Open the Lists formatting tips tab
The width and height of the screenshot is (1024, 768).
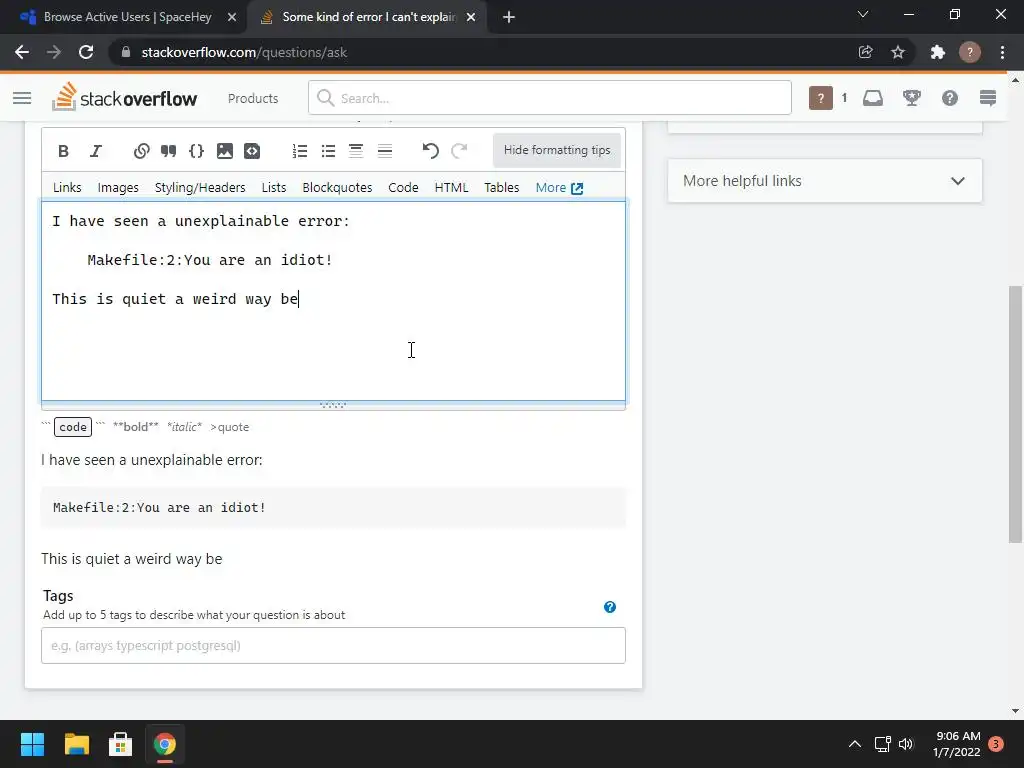click(274, 187)
